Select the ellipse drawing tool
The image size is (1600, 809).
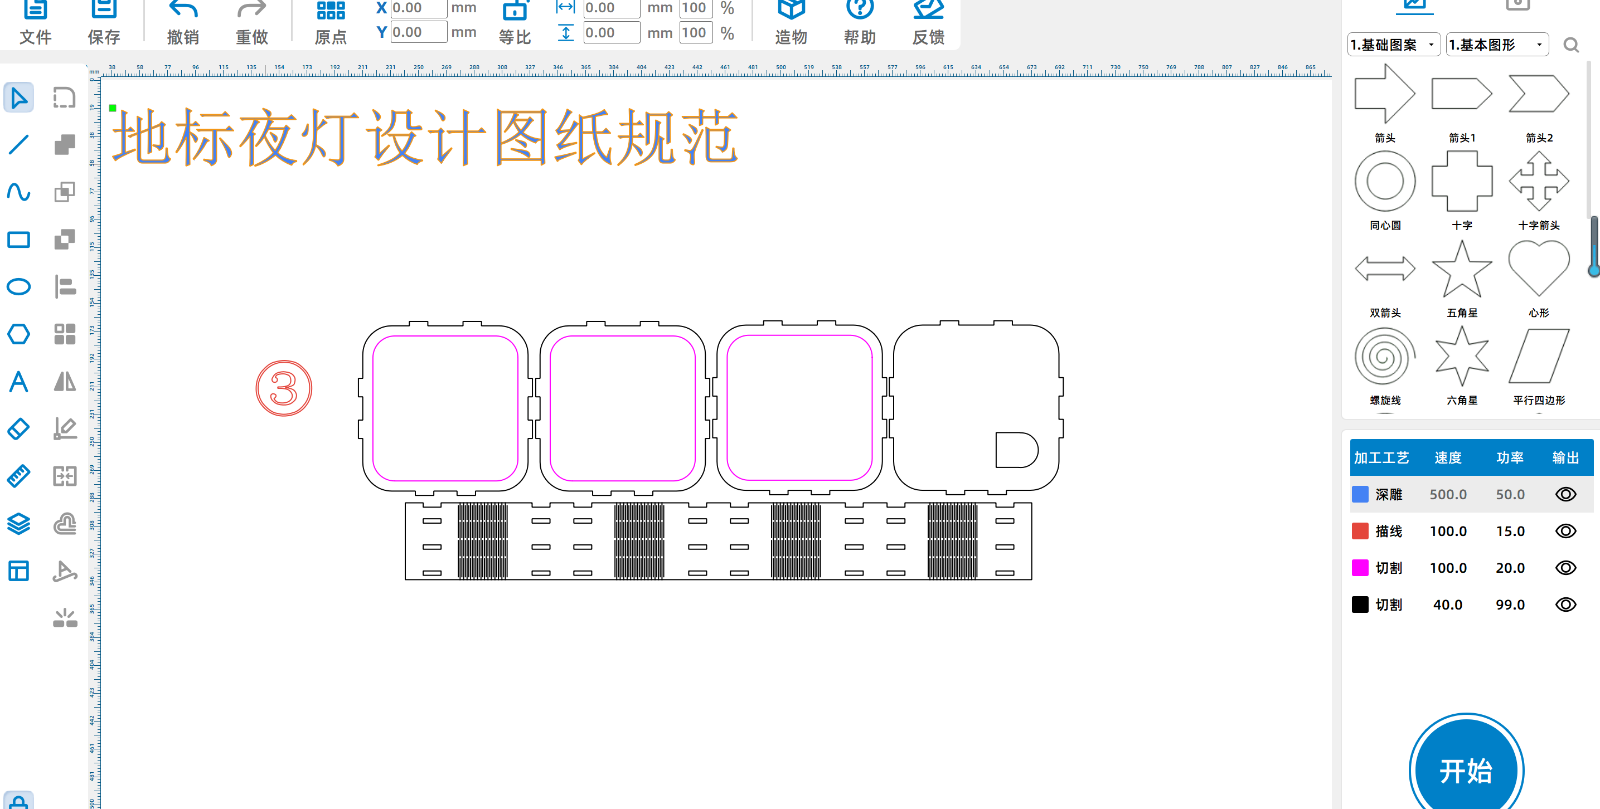tap(18, 287)
